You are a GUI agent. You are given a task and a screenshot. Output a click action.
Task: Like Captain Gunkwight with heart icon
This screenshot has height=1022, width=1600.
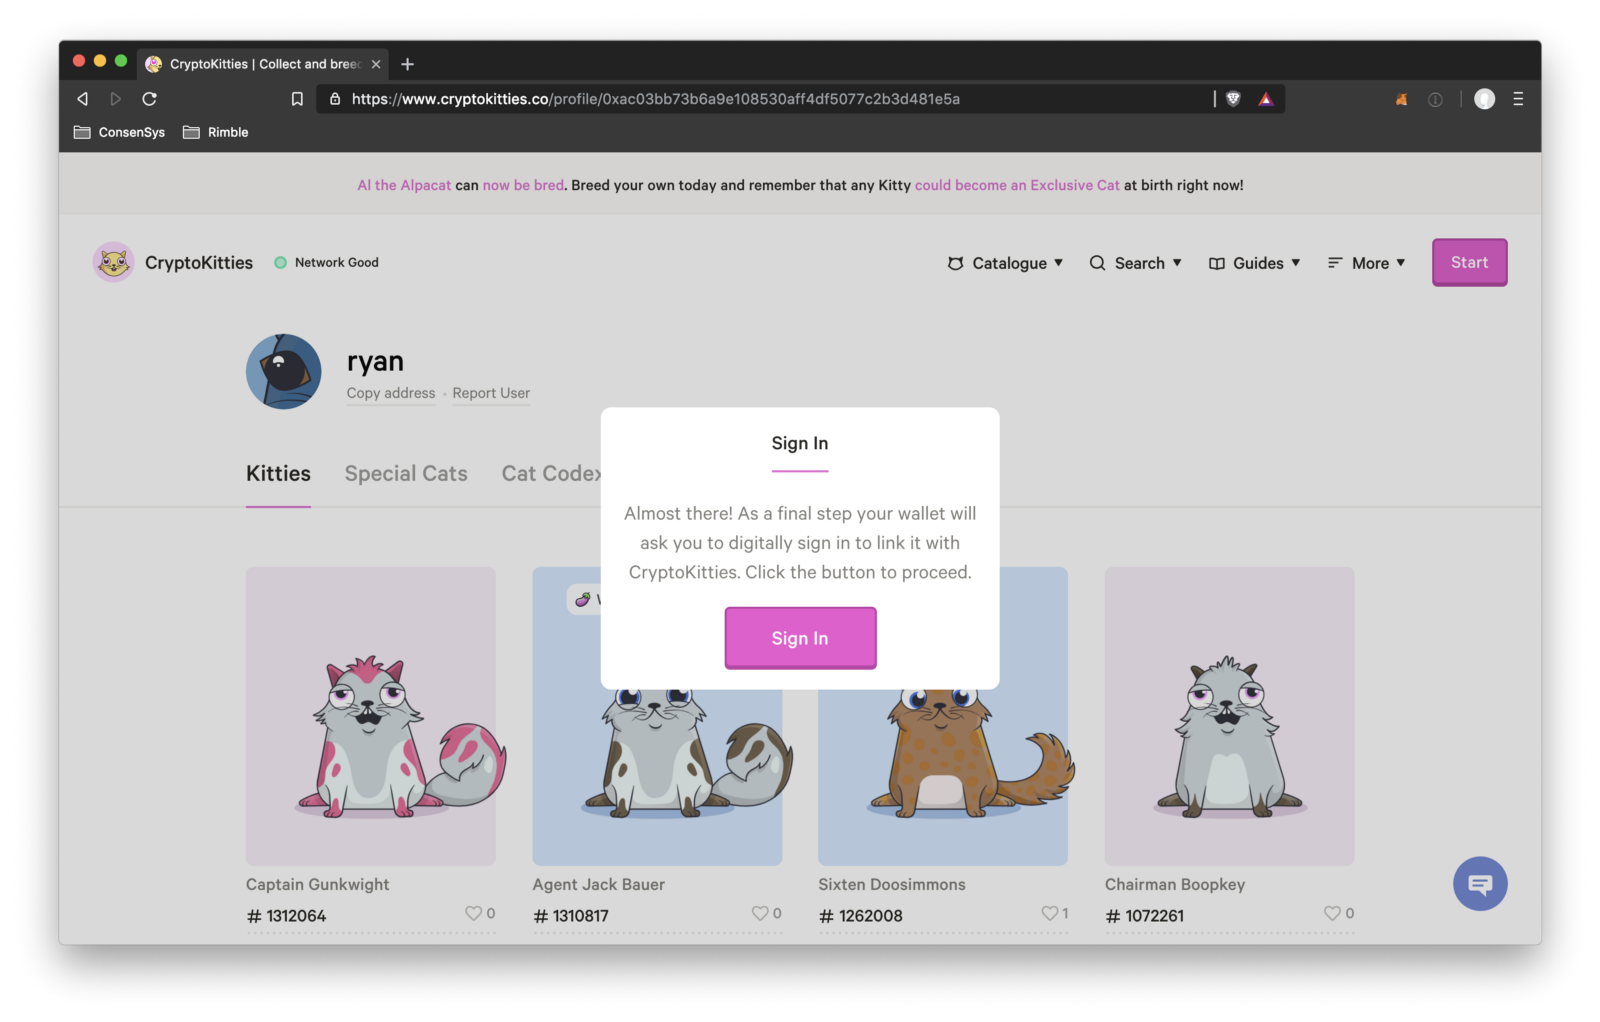pos(473,913)
